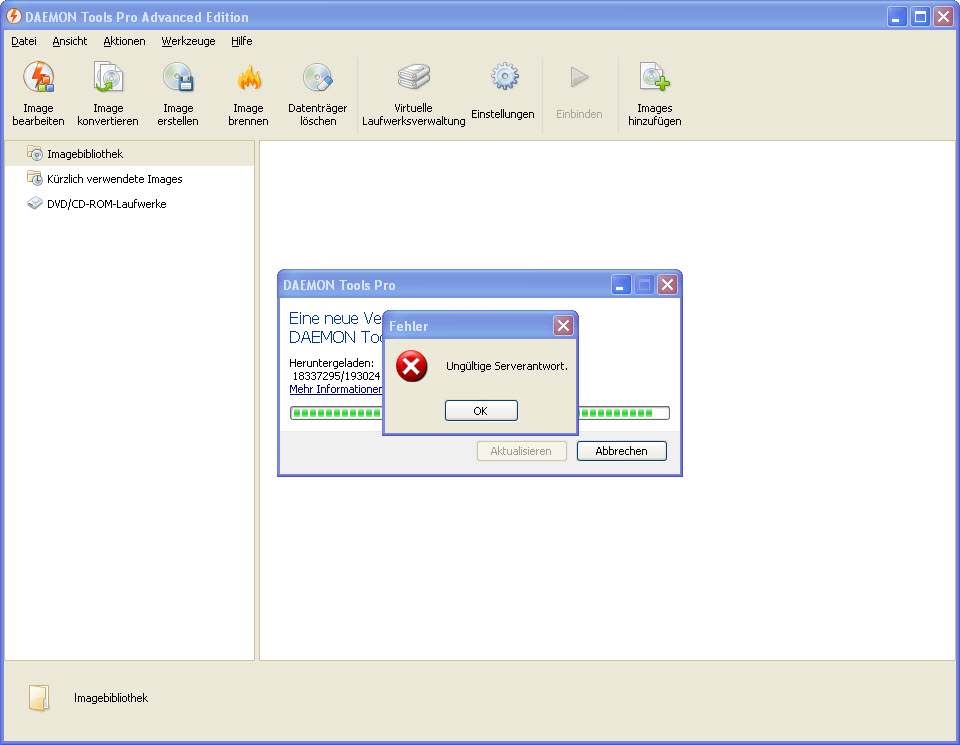Select DVD/CD-ROM-Laufwerke in the sidebar

[x=106, y=204]
